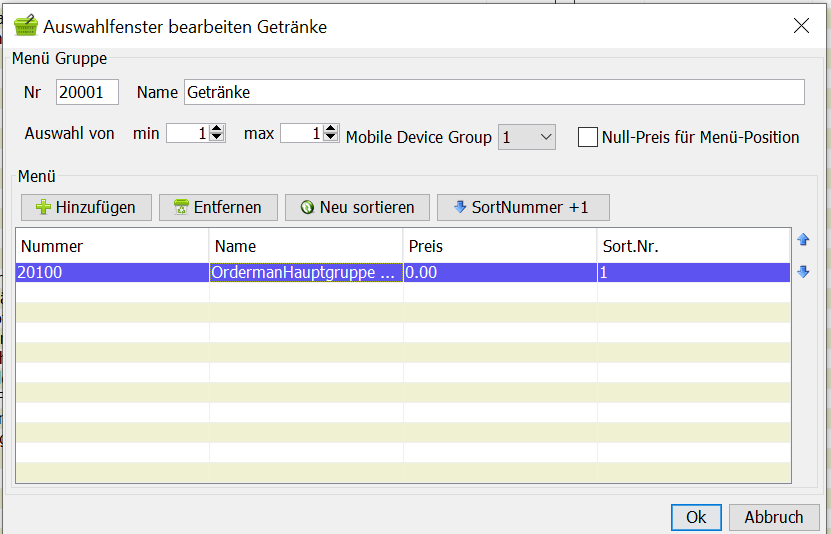Click the Nr field showing 20001

coord(87,92)
